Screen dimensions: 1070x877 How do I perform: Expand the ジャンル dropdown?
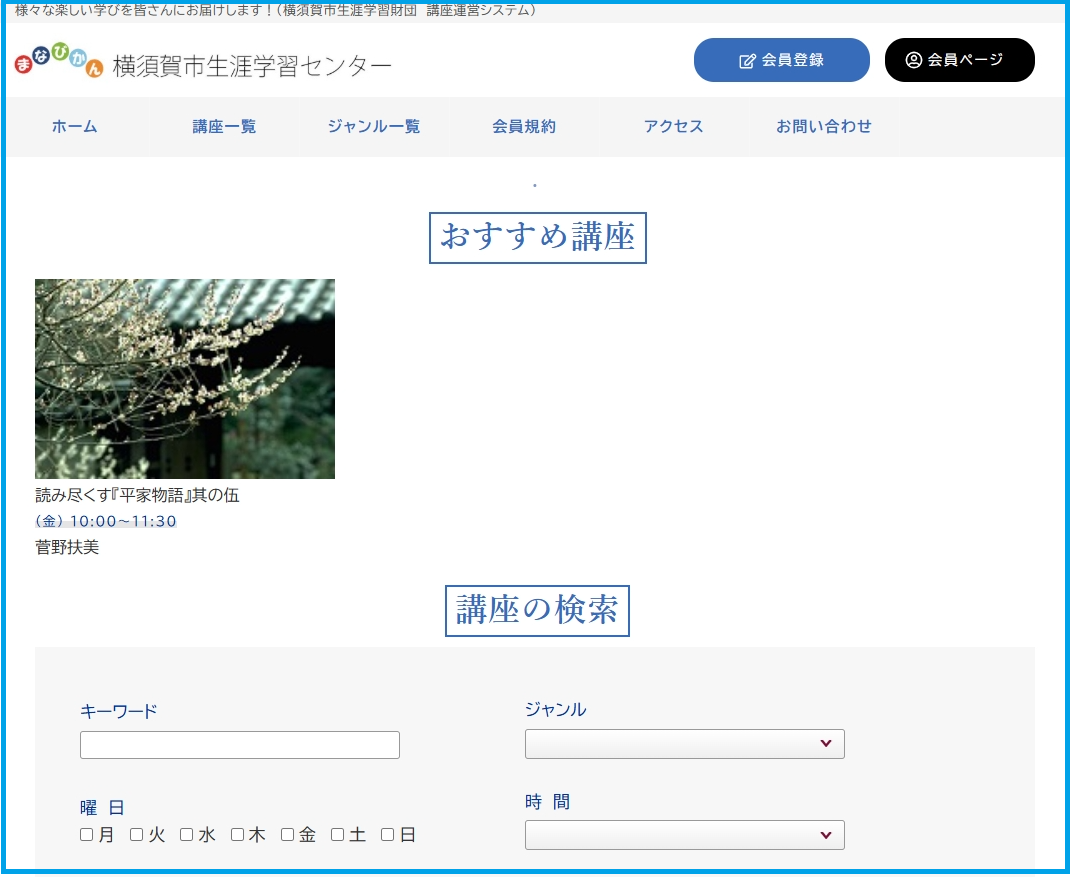pyautogui.click(x=684, y=744)
